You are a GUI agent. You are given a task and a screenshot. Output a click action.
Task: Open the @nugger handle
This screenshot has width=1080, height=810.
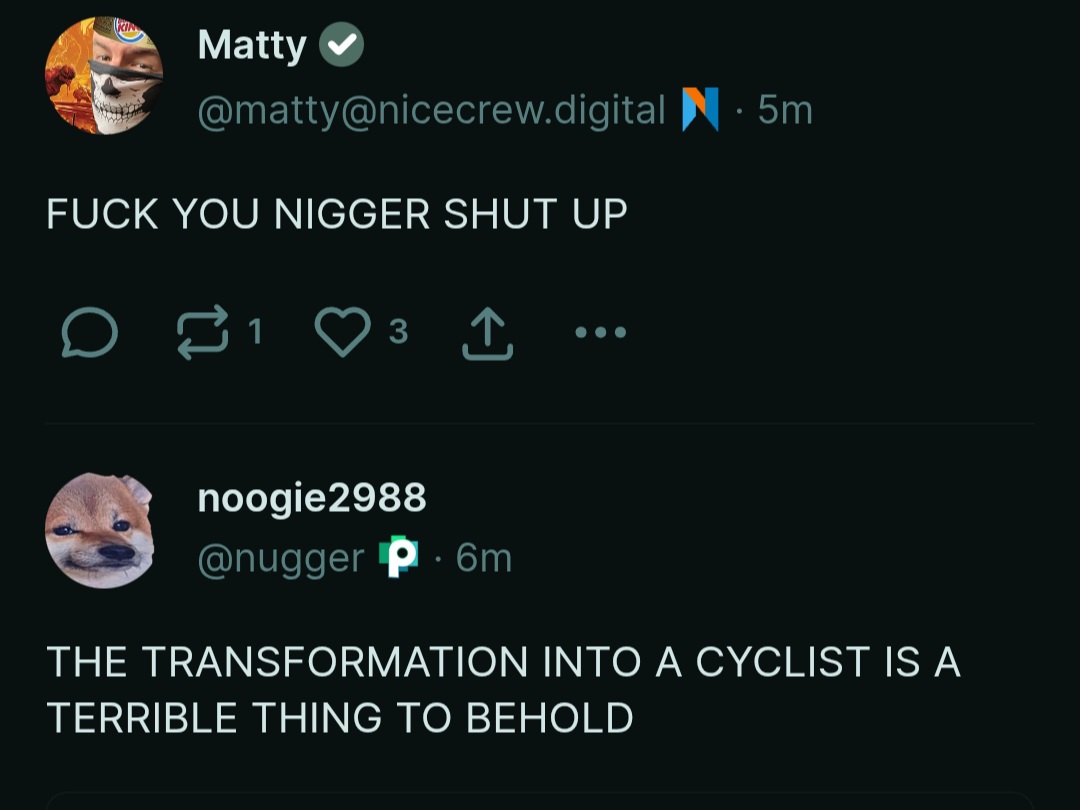click(281, 558)
